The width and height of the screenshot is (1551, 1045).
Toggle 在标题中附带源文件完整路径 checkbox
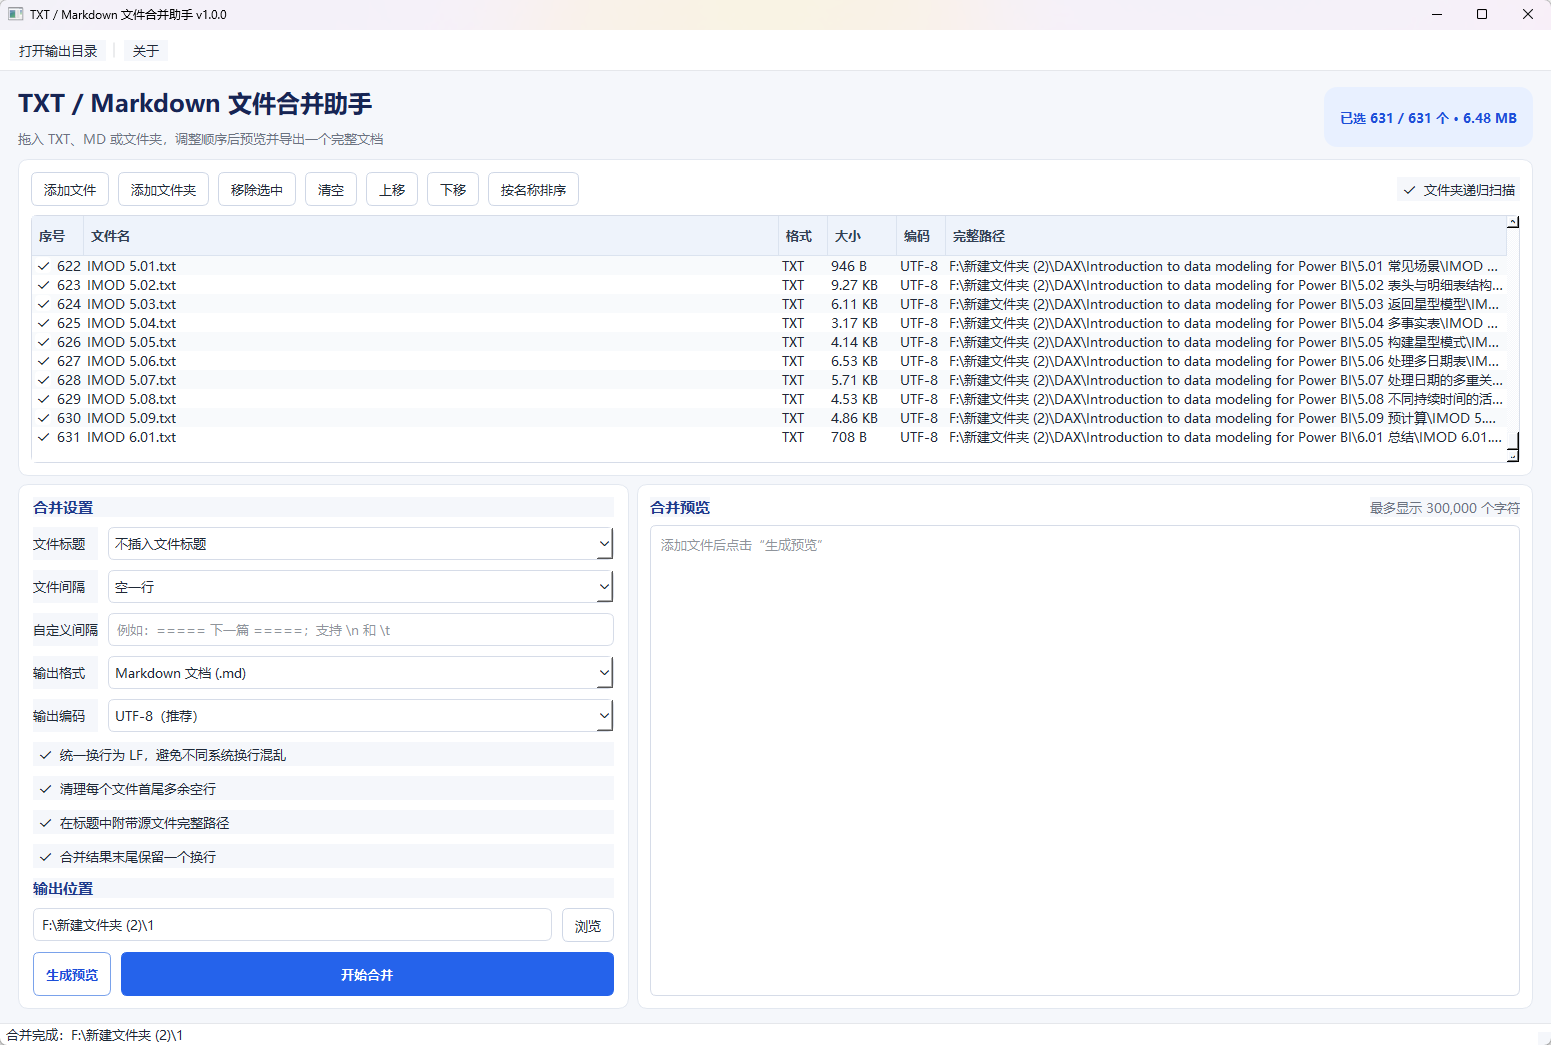coord(323,823)
